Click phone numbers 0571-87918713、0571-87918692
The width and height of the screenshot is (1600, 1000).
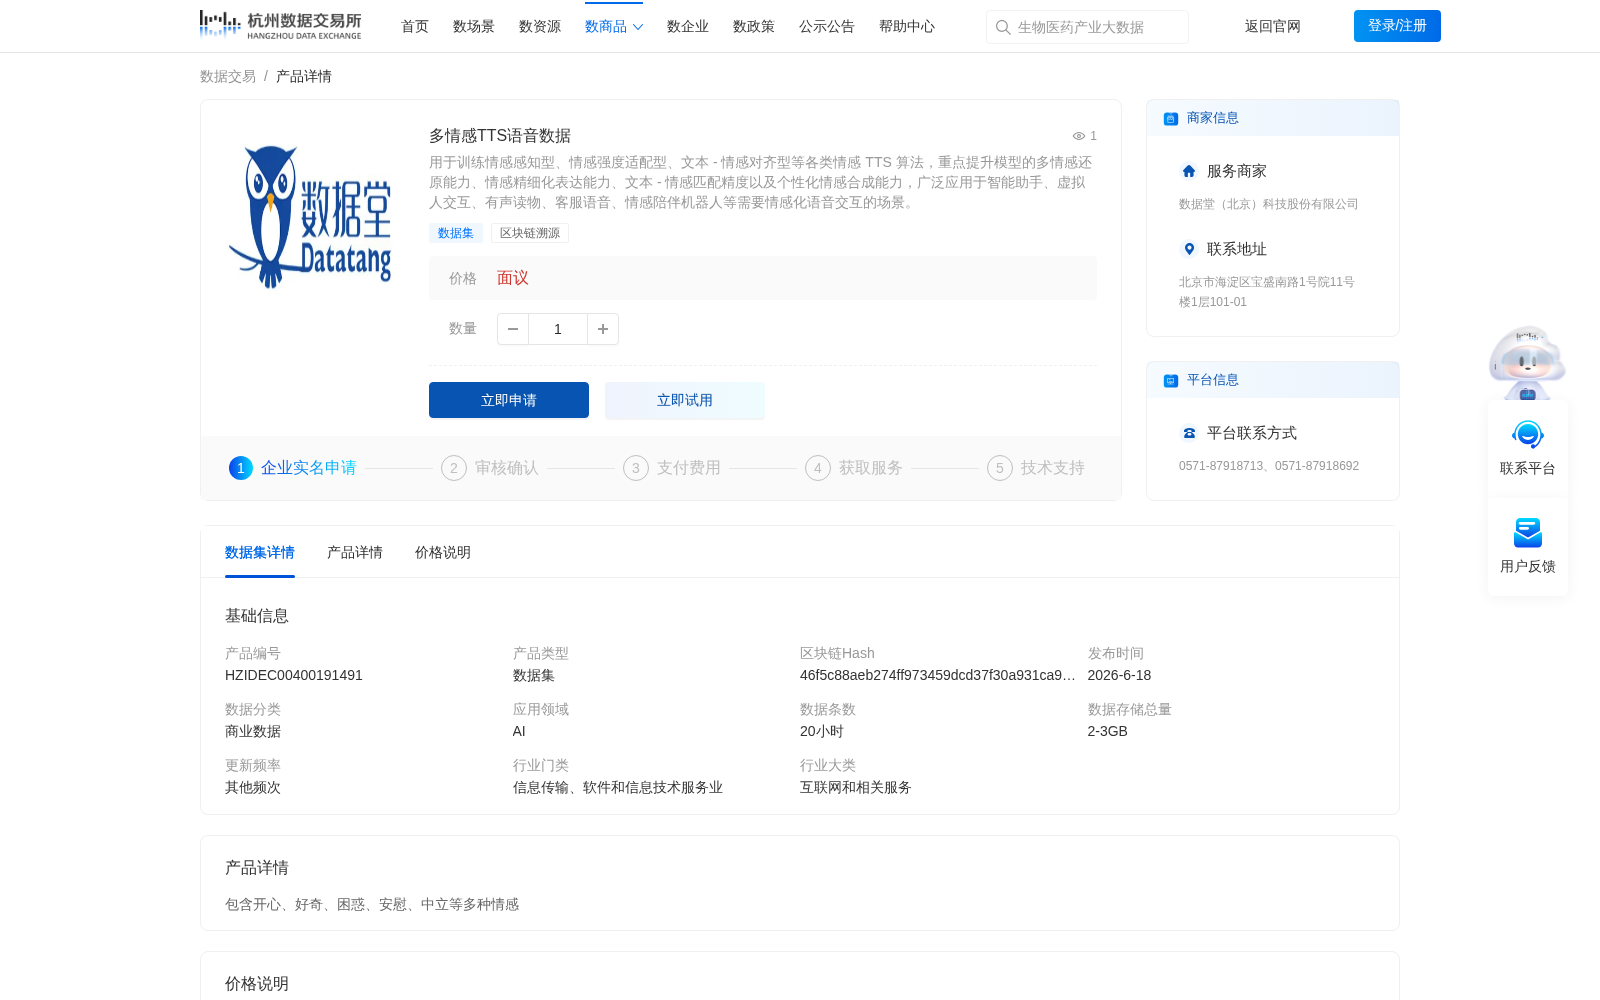[1269, 466]
